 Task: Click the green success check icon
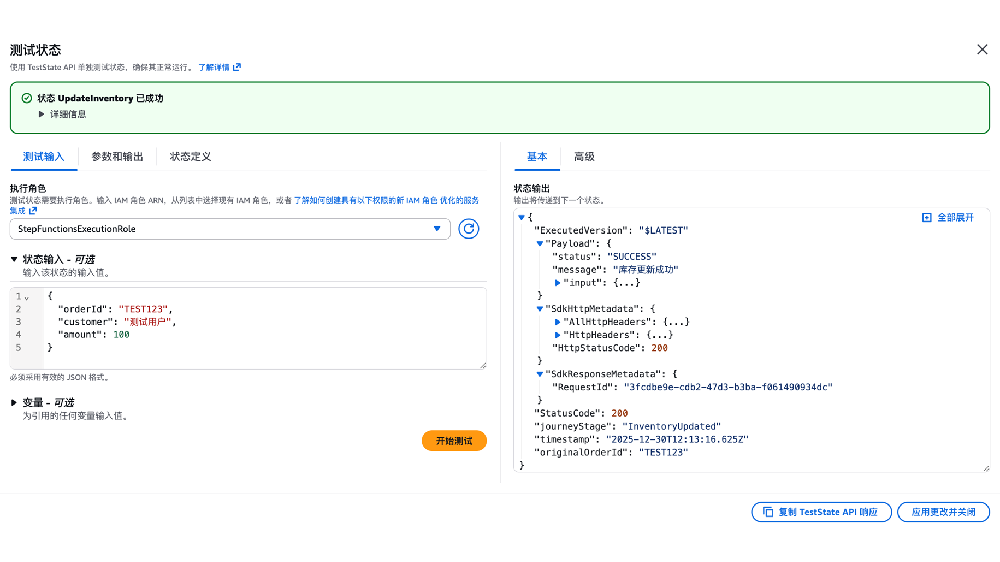(26, 98)
